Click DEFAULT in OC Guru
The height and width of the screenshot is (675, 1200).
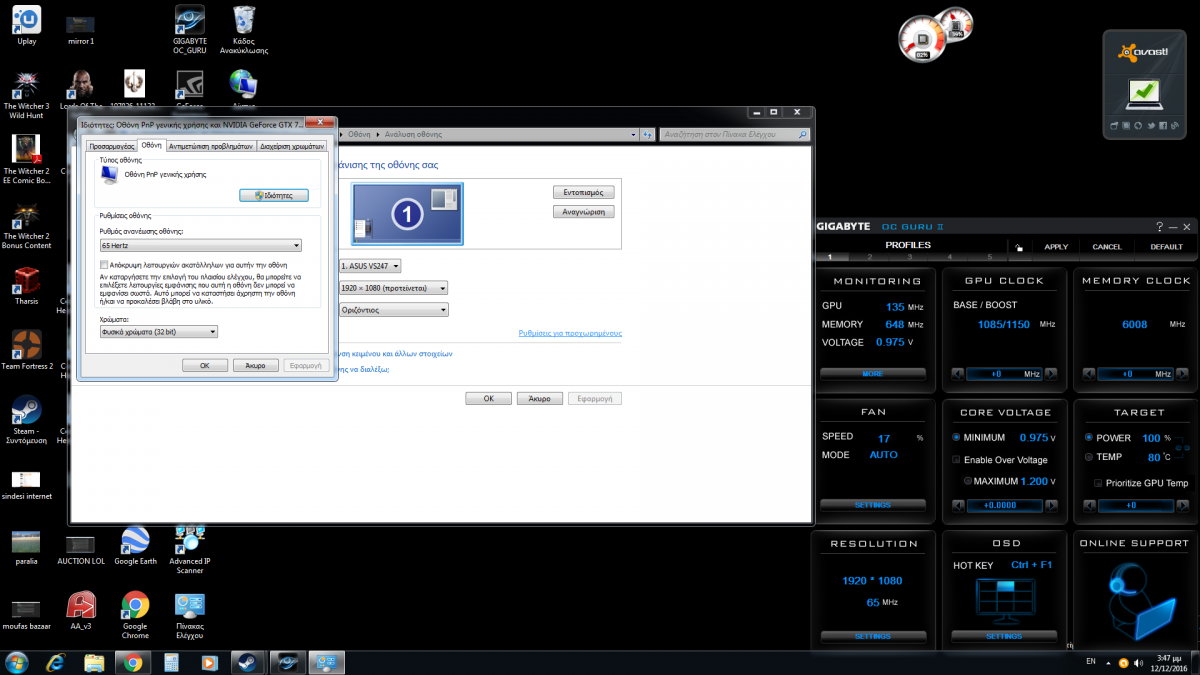point(1166,247)
